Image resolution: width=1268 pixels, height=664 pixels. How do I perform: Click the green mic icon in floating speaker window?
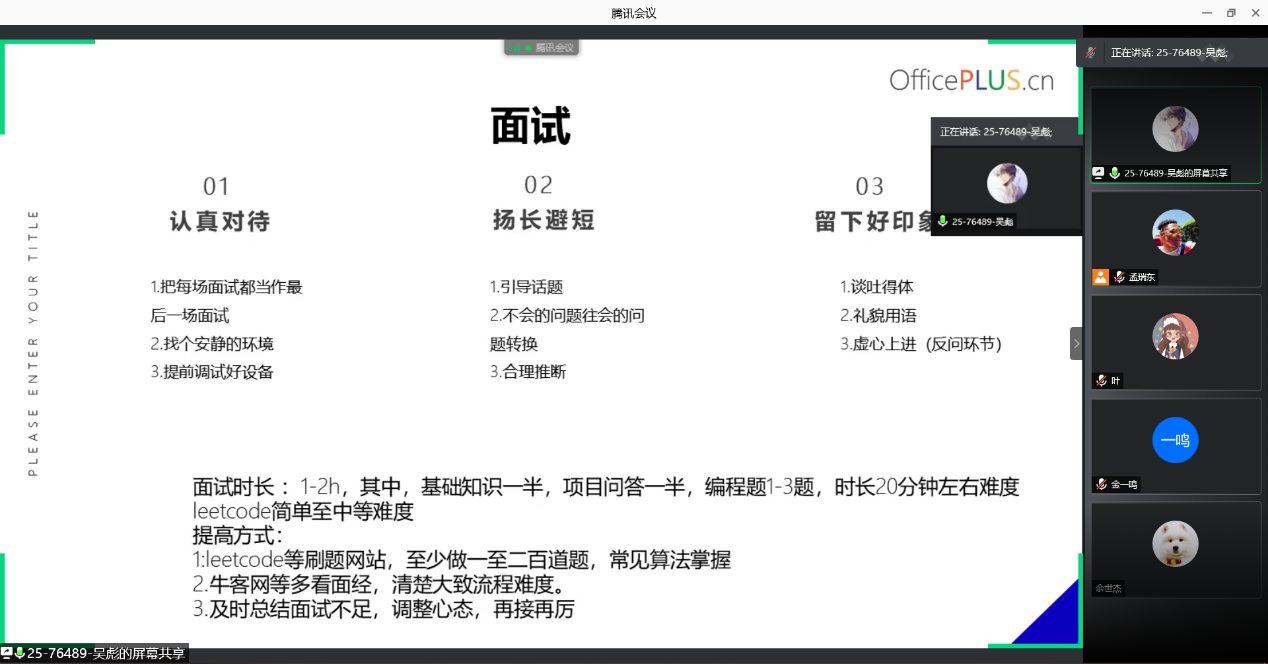pos(942,221)
